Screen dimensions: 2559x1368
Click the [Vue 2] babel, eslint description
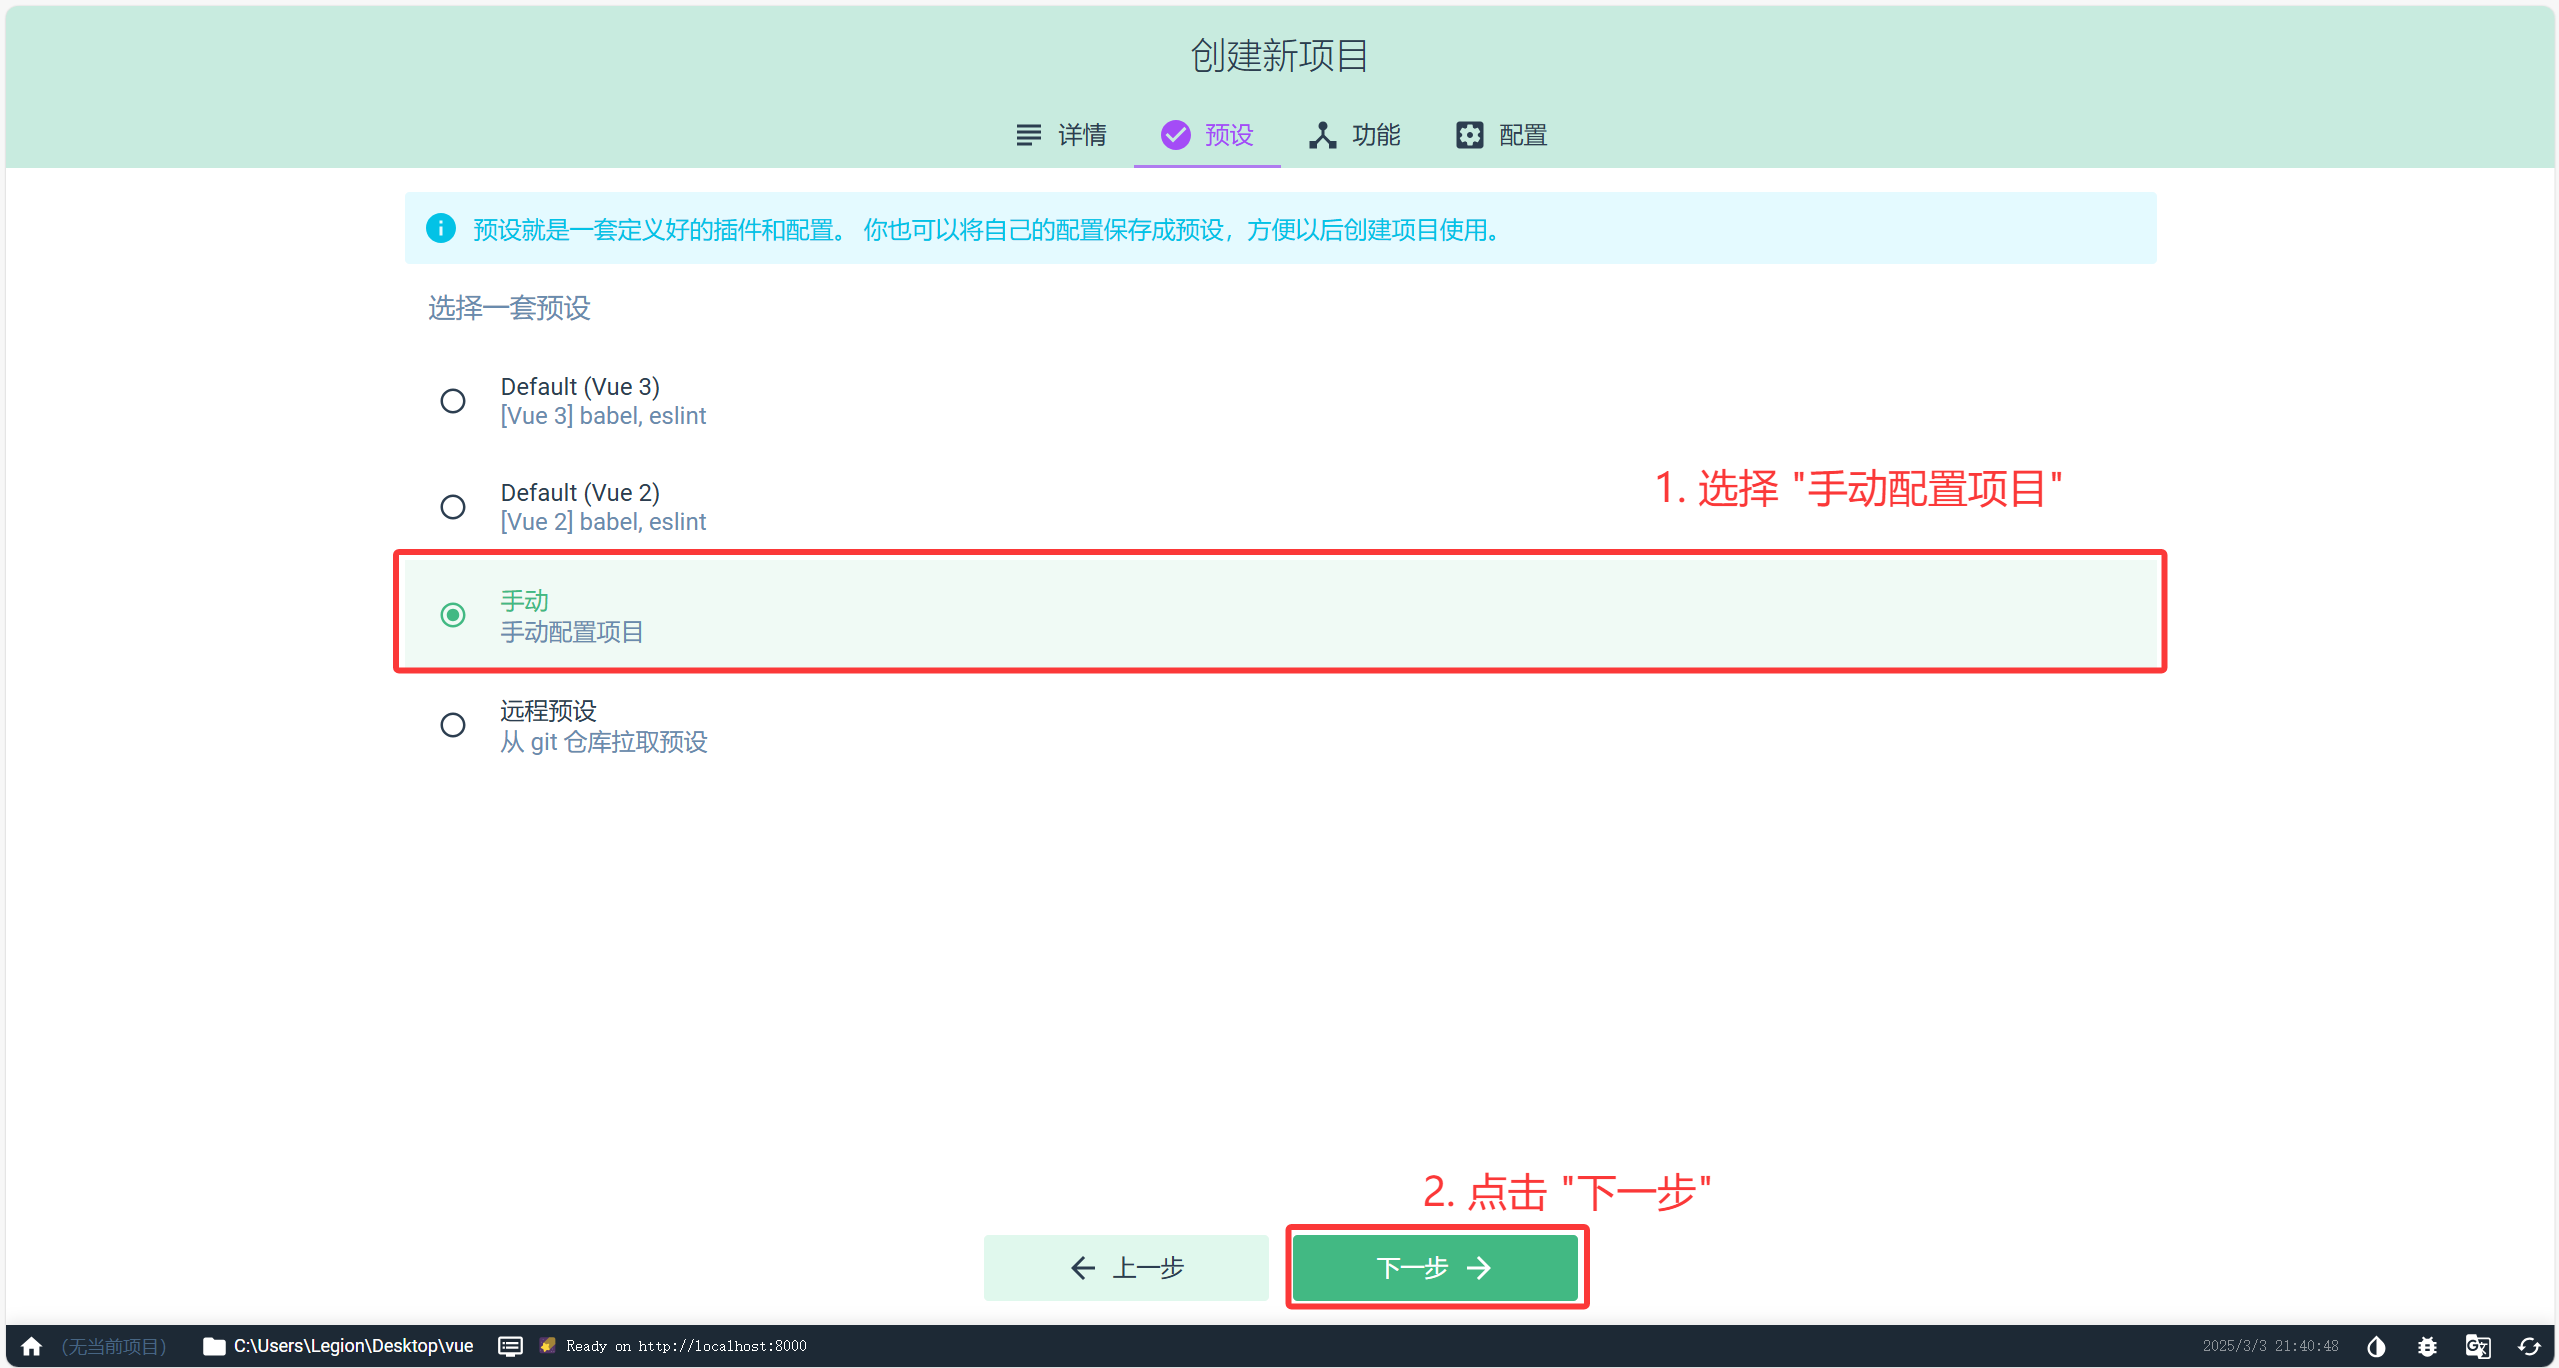click(x=603, y=522)
